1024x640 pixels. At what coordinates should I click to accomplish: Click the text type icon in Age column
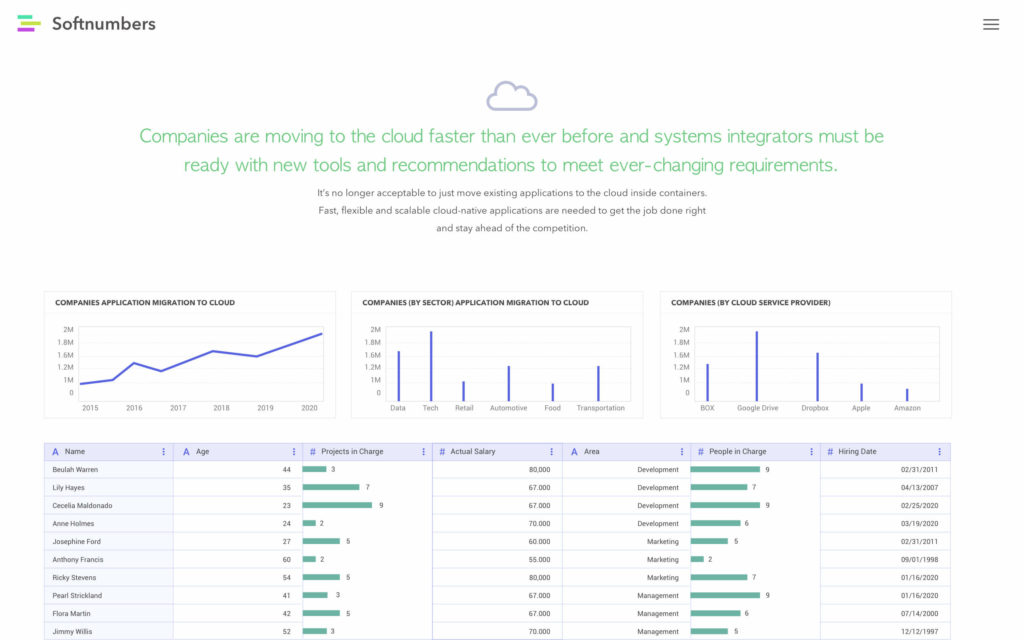click(x=186, y=452)
